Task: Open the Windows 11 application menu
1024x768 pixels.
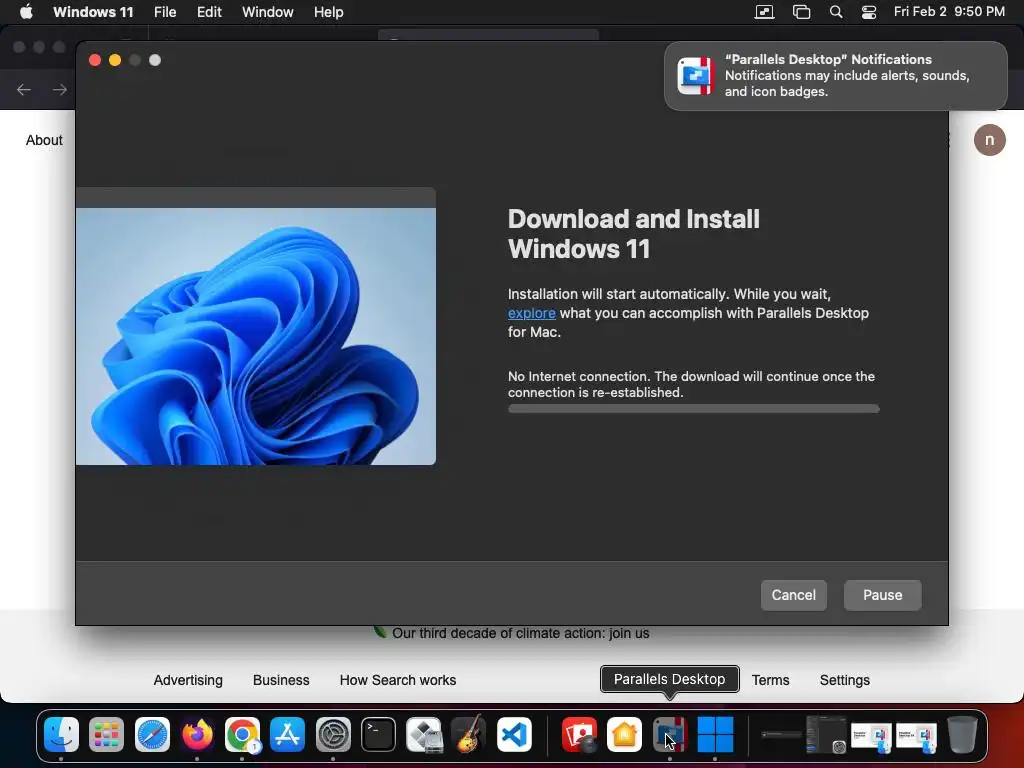Action: pos(93,12)
